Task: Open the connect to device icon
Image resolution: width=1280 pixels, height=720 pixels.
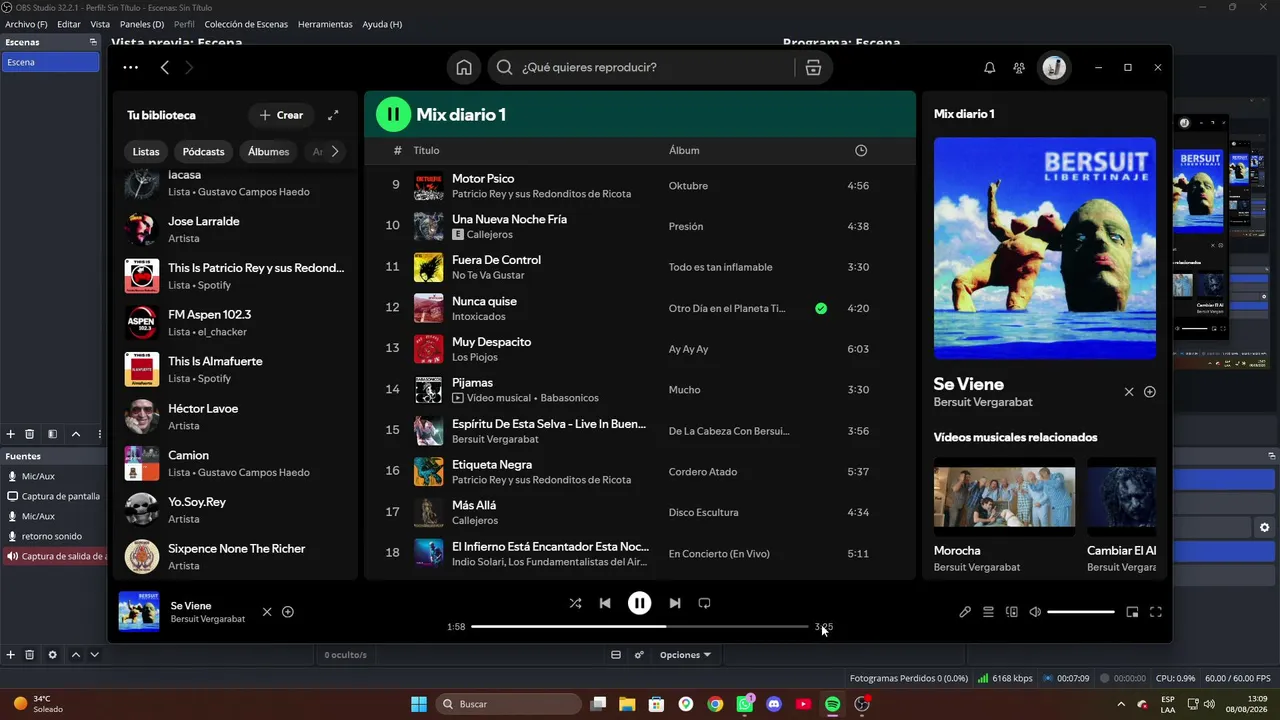Action: 1012,612
